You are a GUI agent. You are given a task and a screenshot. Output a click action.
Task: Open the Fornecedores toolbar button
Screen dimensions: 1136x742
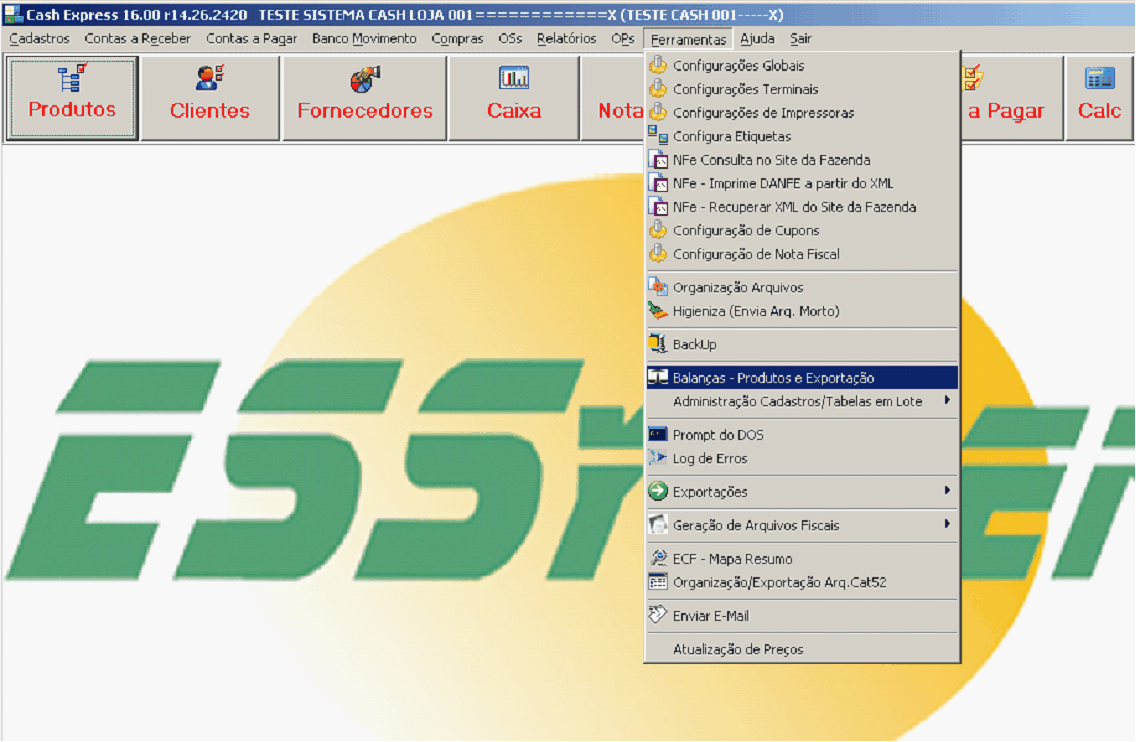coord(364,98)
